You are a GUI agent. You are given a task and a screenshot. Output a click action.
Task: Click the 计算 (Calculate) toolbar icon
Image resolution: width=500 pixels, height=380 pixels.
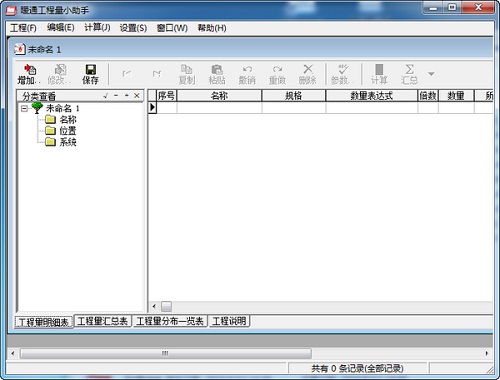pos(379,74)
